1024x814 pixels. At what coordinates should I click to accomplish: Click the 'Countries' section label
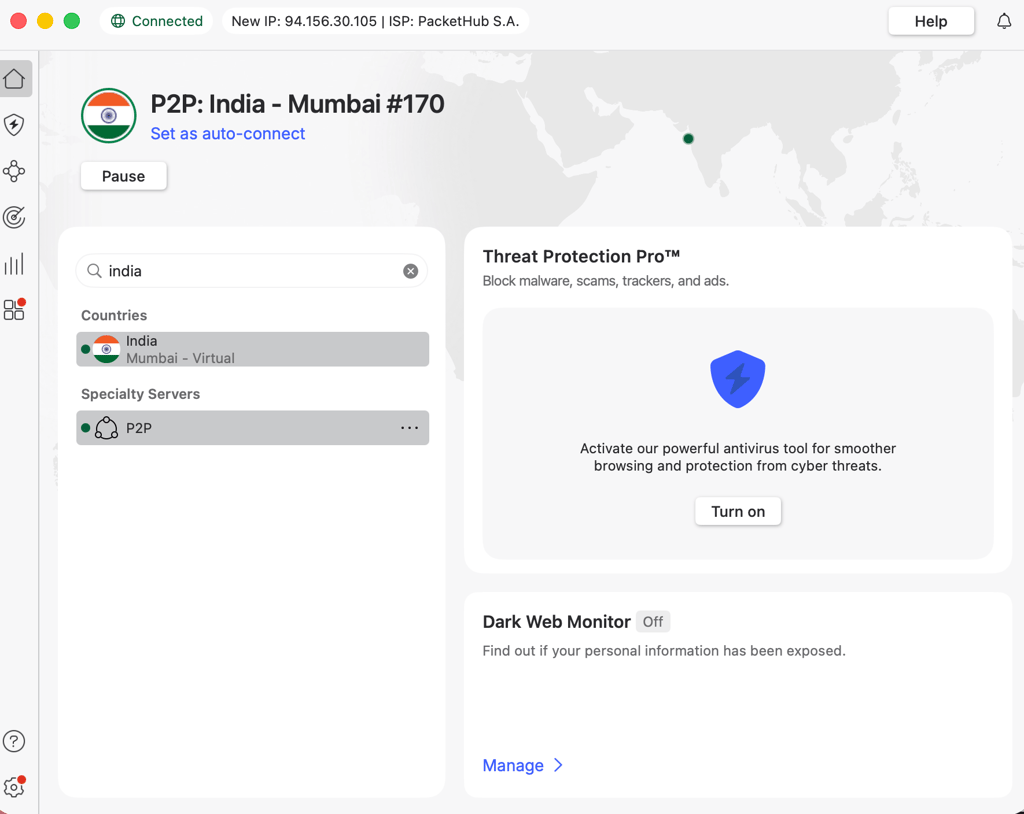tap(114, 316)
